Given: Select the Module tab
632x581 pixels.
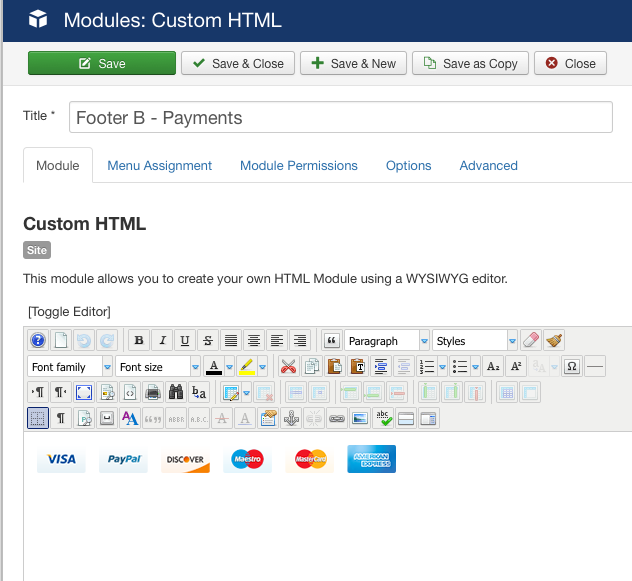Looking at the screenshot, I should tap(58, 166).
